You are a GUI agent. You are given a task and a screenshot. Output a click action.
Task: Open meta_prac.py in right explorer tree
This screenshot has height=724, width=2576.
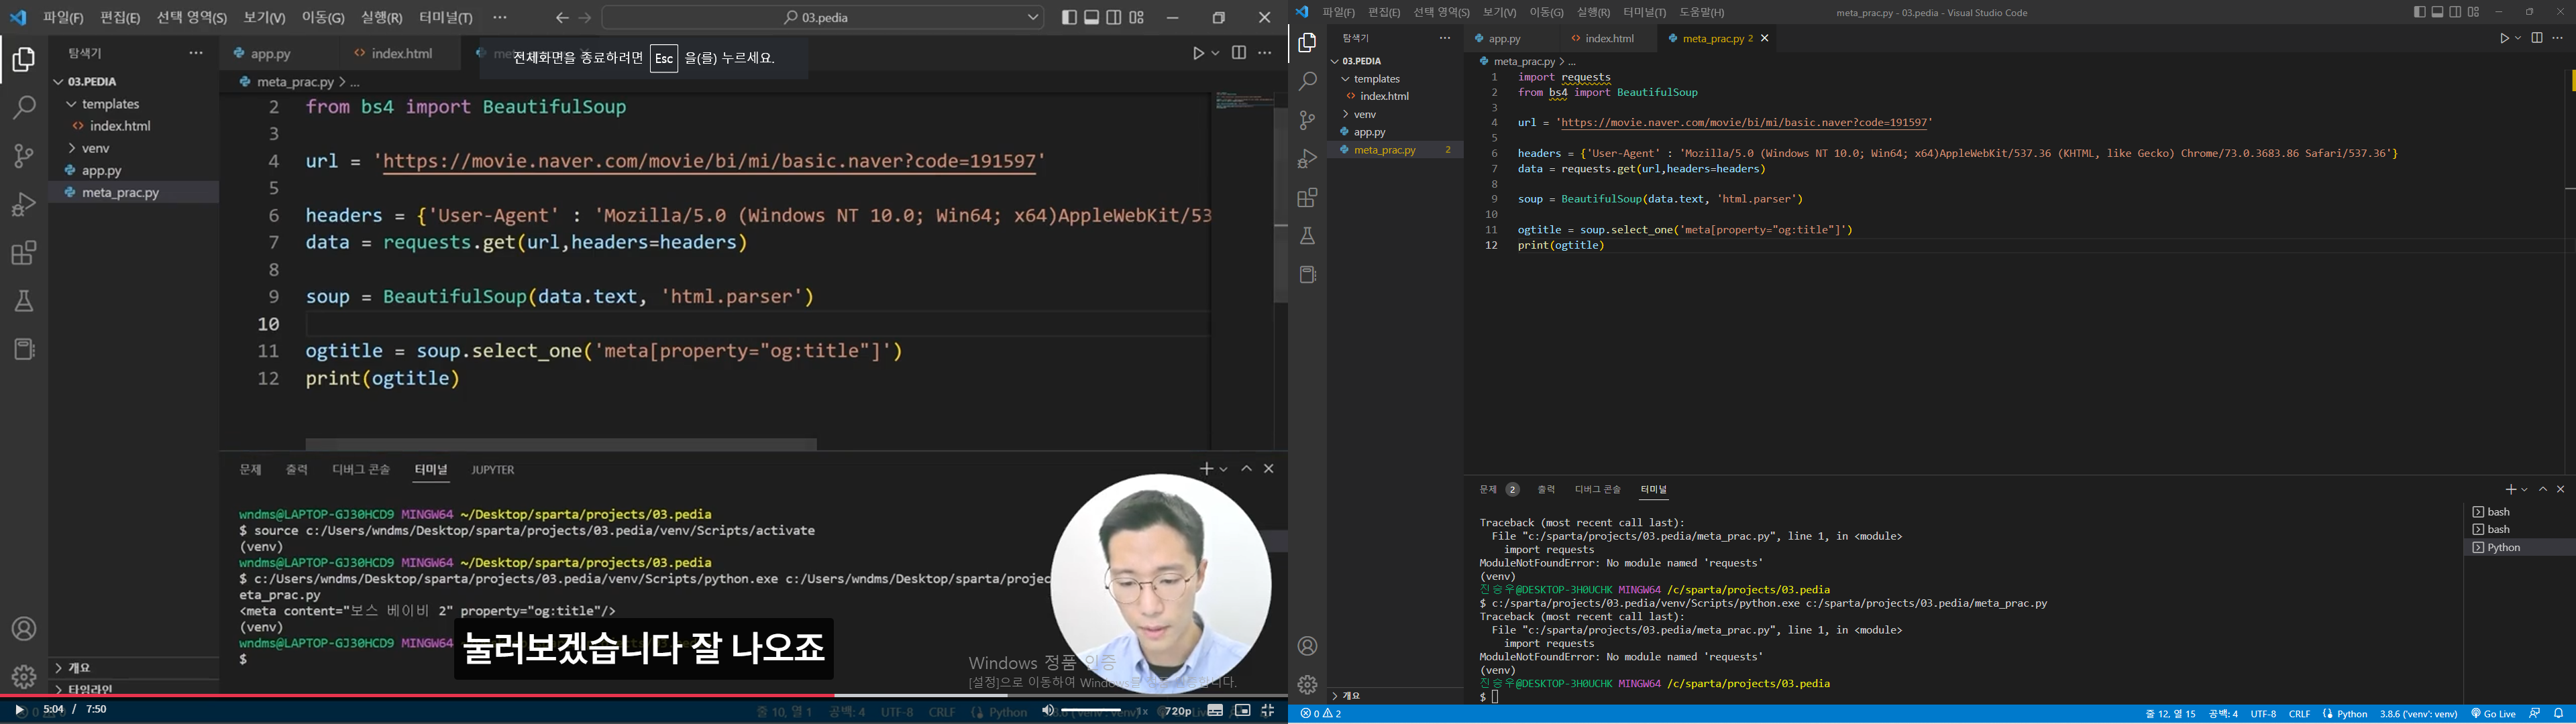point(1395,150)
